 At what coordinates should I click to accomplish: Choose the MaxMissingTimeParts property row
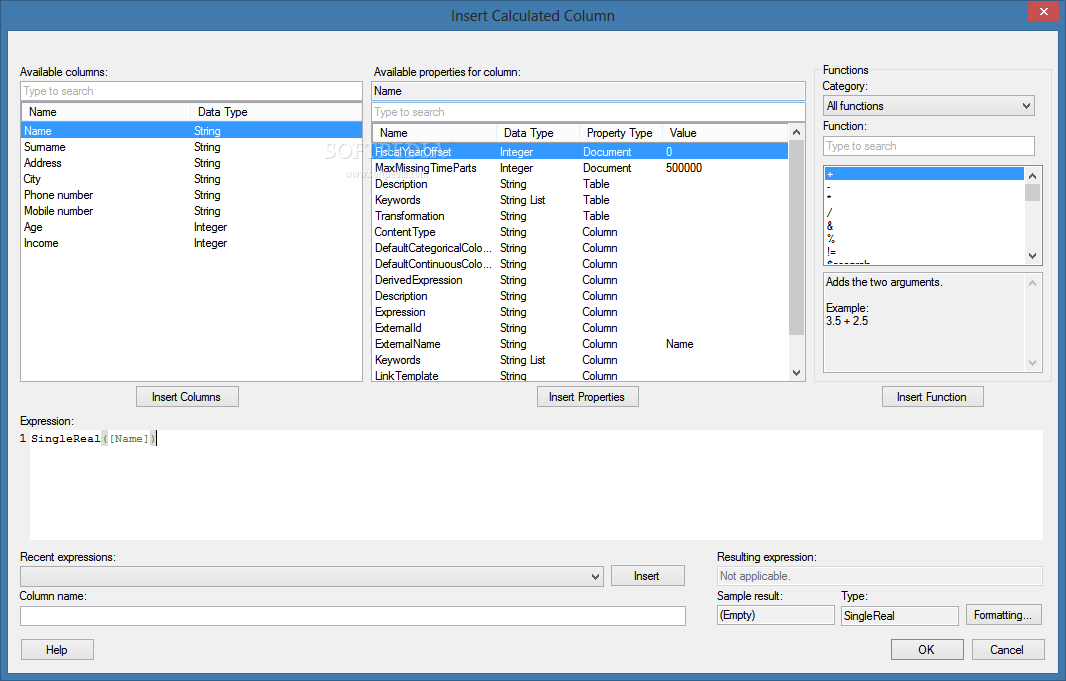(x=426, y=168)
